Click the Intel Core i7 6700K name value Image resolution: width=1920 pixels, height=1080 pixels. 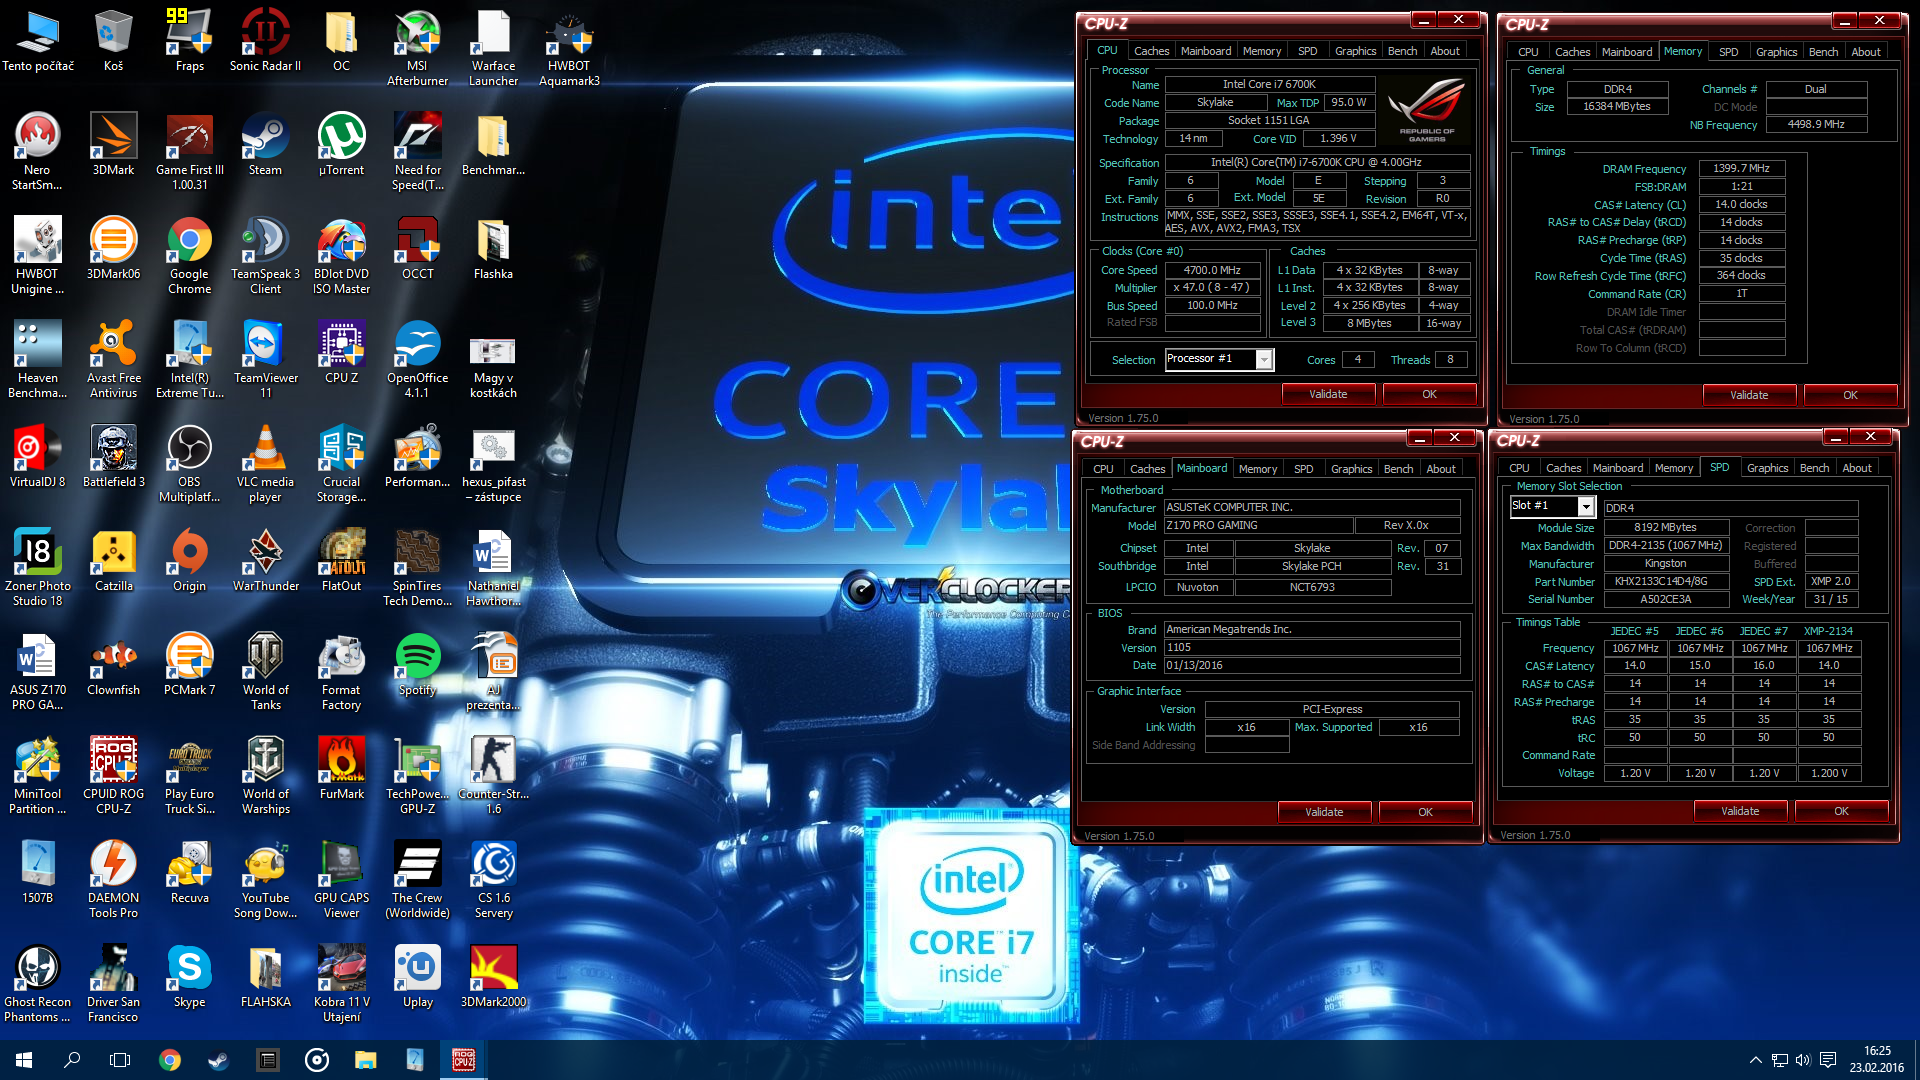(1269, 84)
